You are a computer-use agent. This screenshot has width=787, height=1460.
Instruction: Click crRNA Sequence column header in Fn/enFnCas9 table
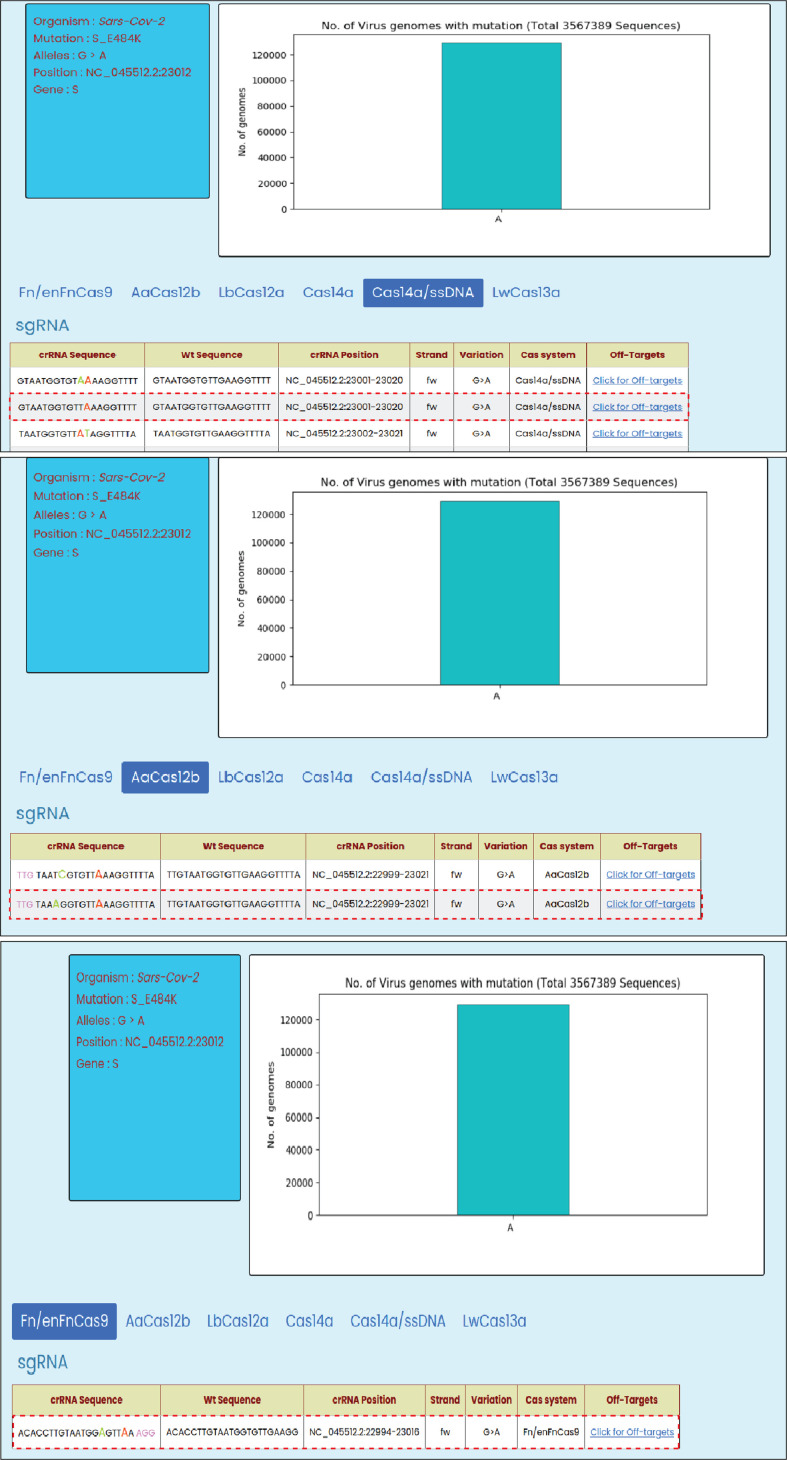point(86,1400)
